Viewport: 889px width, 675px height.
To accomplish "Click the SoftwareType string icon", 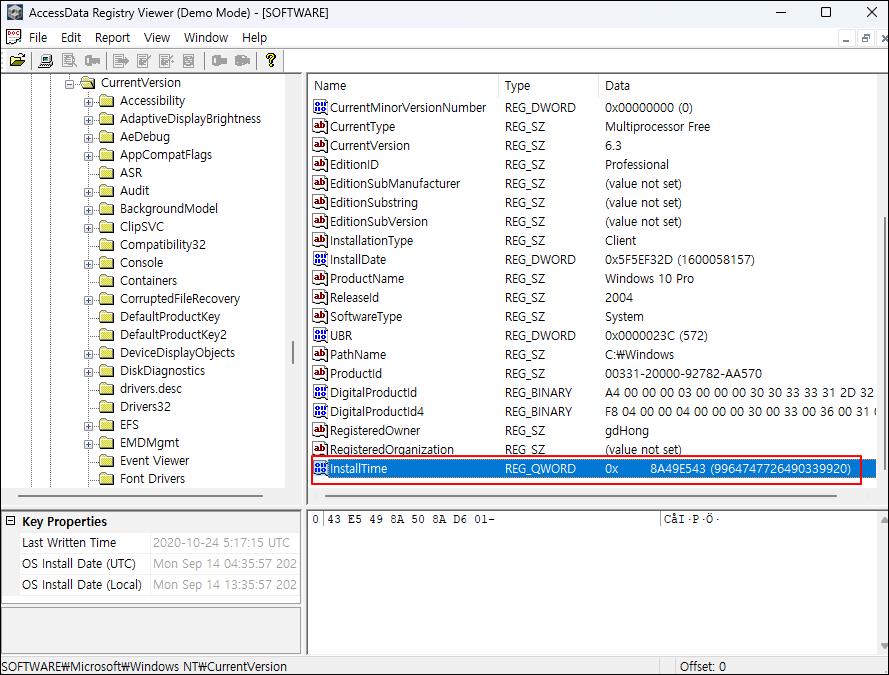I will coord(320,316).
